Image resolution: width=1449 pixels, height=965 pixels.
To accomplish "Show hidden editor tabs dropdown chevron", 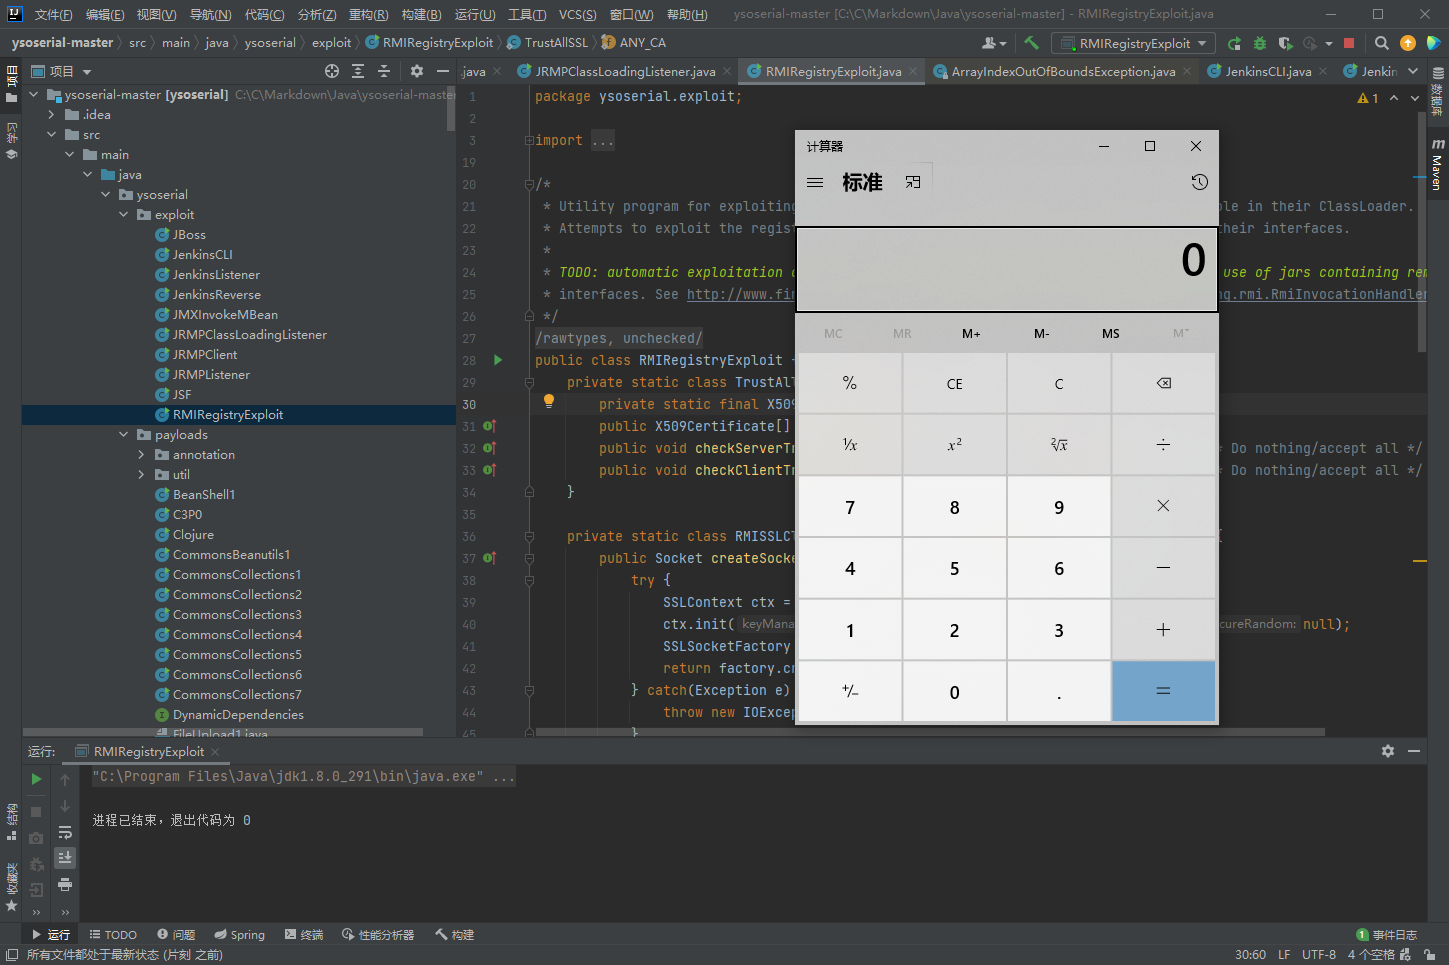I will point(1413,71).
